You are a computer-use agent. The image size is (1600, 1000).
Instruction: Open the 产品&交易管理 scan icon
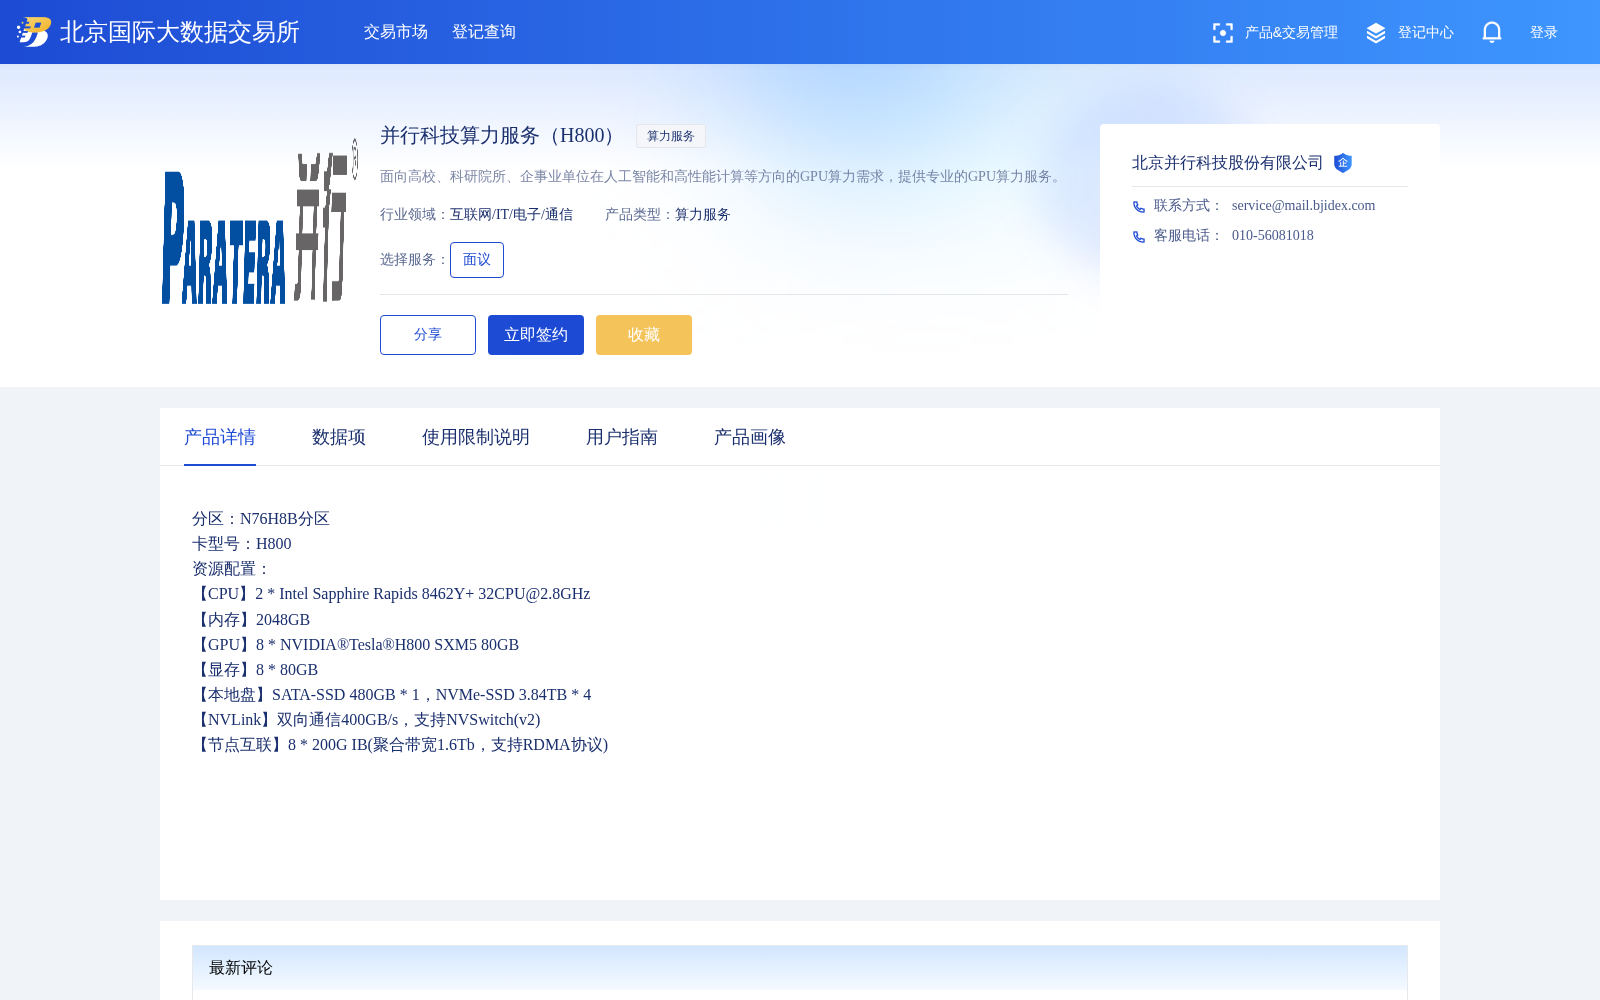pyautogui.click(x=1222, y=33)
